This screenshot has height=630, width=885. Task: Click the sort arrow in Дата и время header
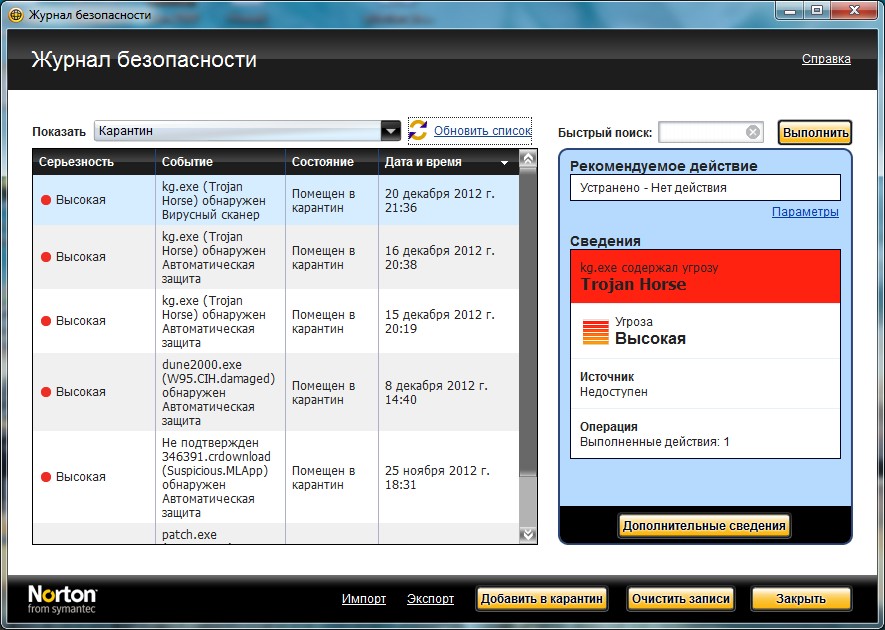tap(505, 162)
